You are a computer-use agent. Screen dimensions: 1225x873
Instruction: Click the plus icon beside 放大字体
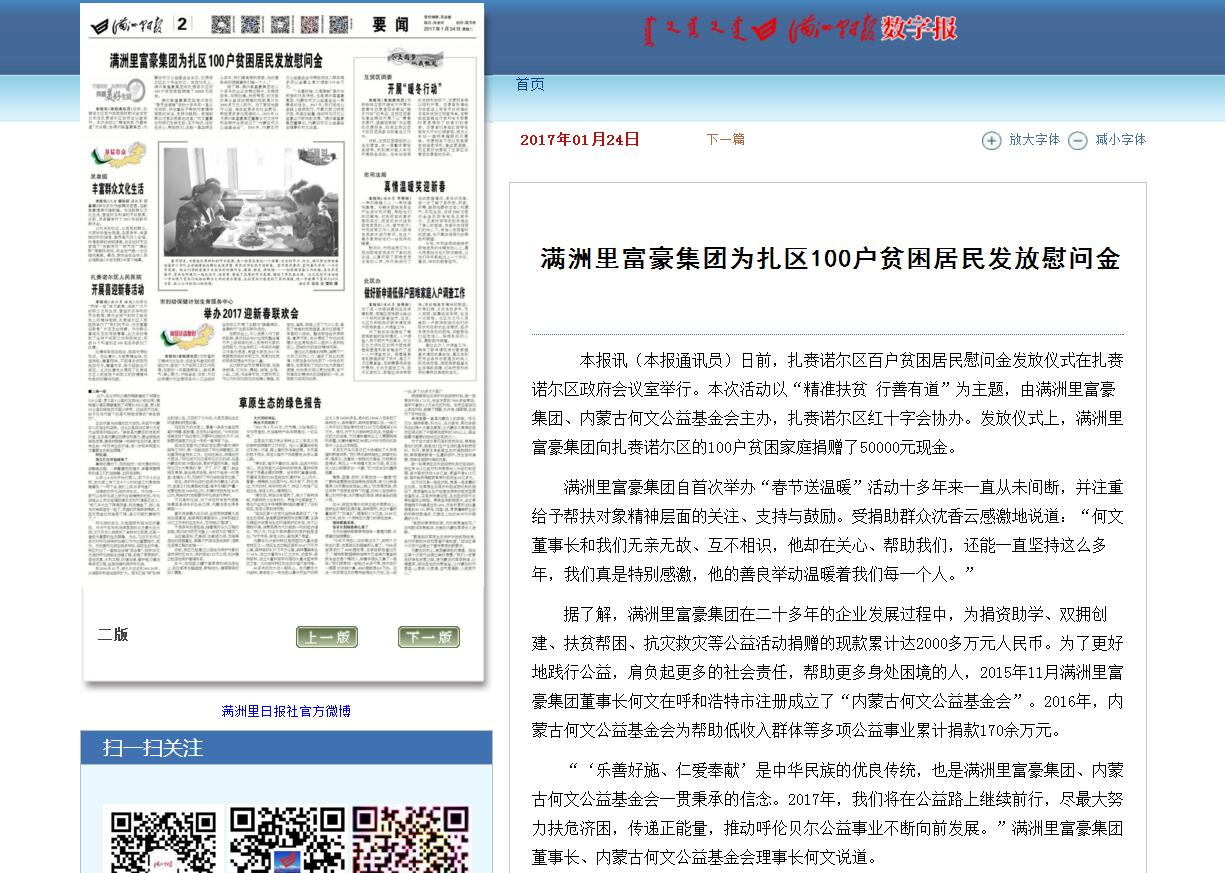click(x=991, y=141)
